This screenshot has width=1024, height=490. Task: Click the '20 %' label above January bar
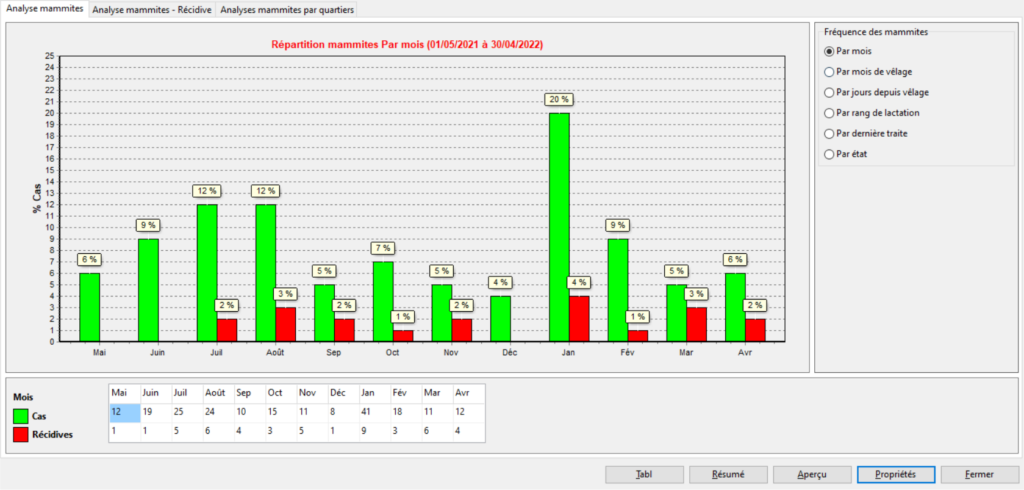click(x=559, y=100)
